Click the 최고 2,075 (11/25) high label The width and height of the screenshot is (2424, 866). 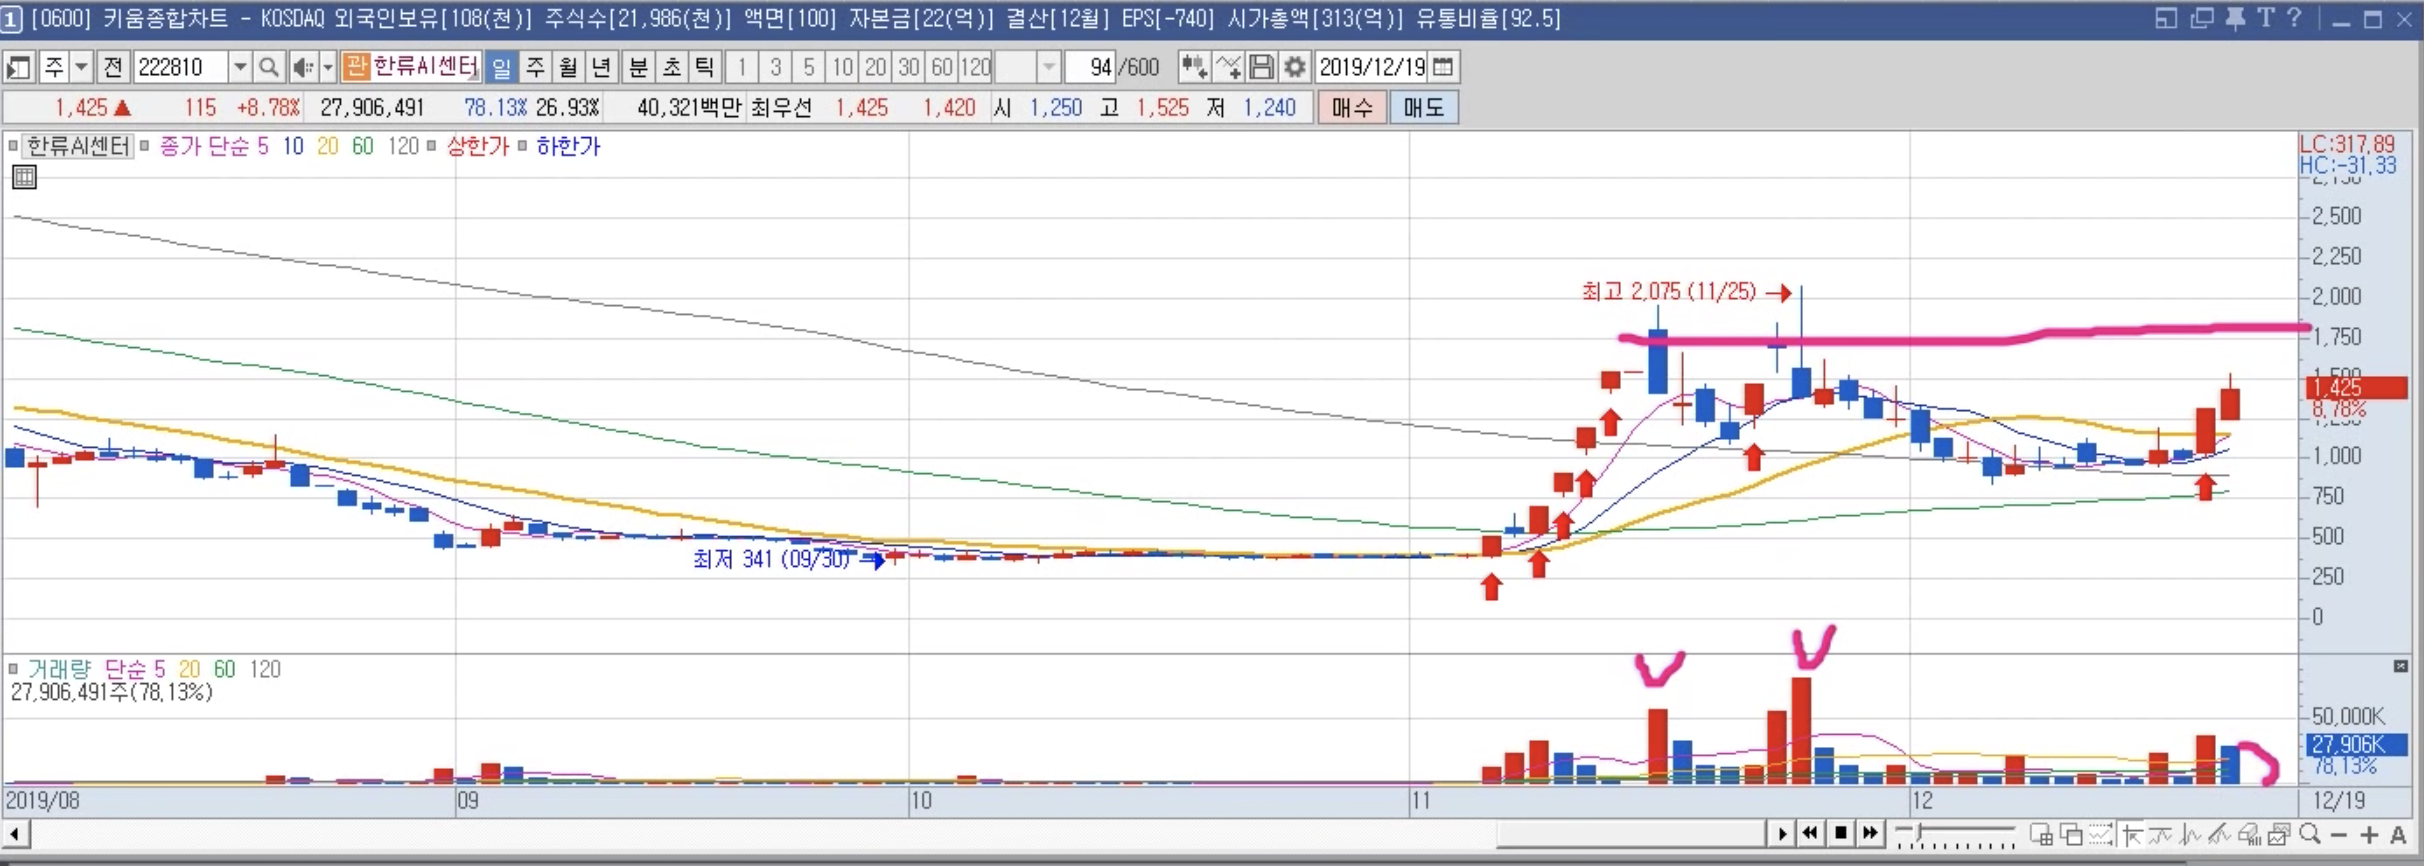[1669, 292]
